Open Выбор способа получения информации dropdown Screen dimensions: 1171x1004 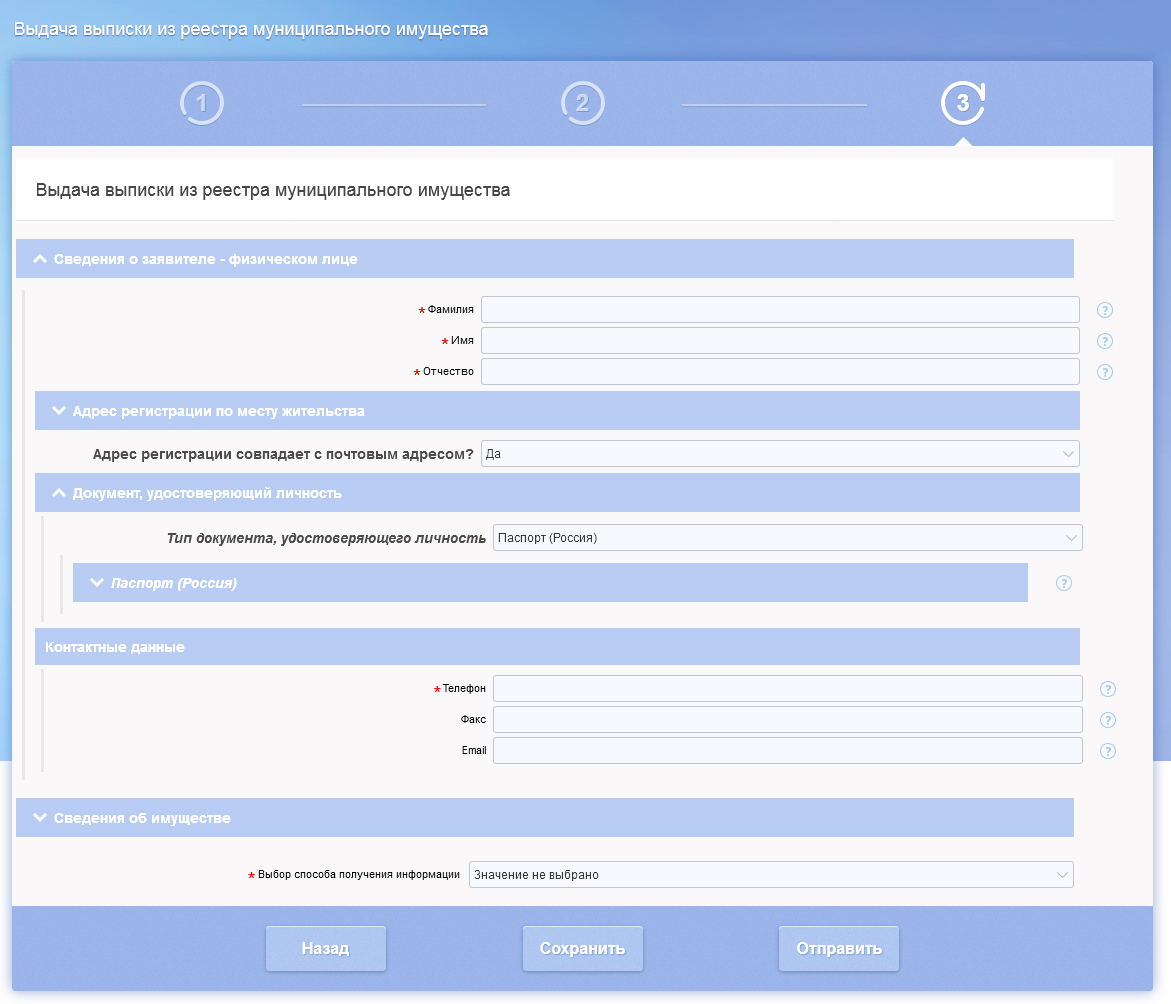click(x=770, y=875)
